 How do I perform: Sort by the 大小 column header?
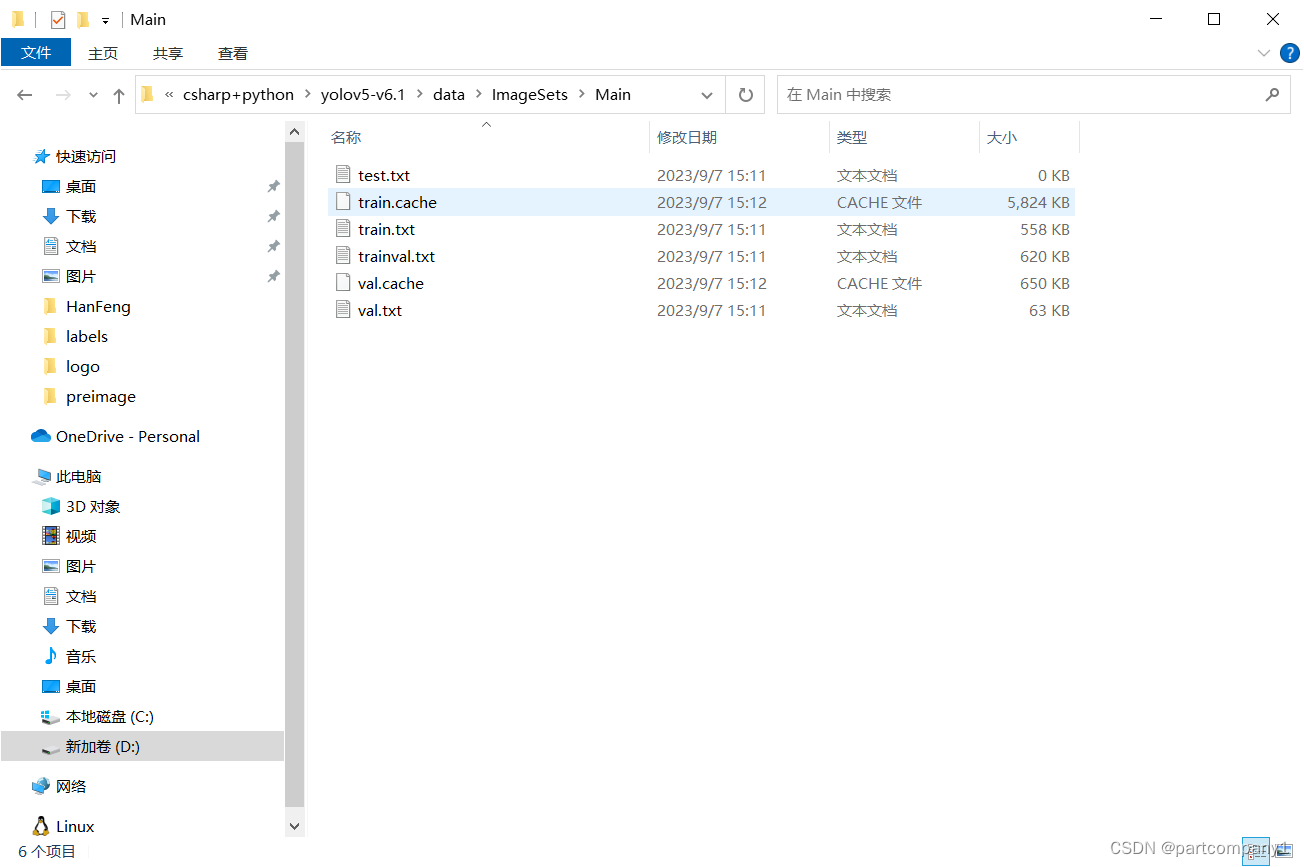click(1002, 138)
